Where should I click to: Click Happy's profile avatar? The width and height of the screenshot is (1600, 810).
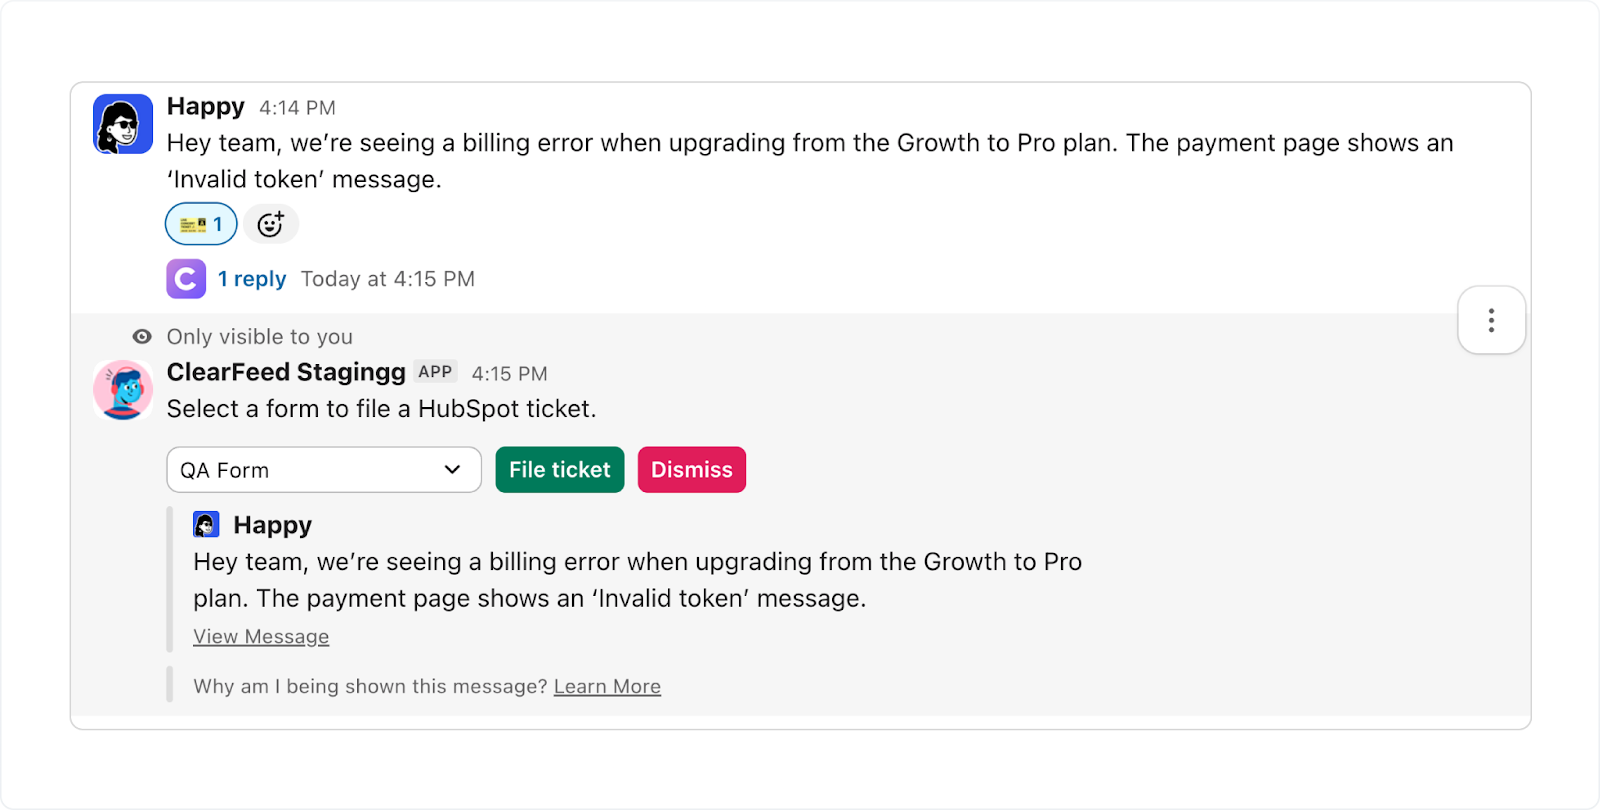click(121, 123)
